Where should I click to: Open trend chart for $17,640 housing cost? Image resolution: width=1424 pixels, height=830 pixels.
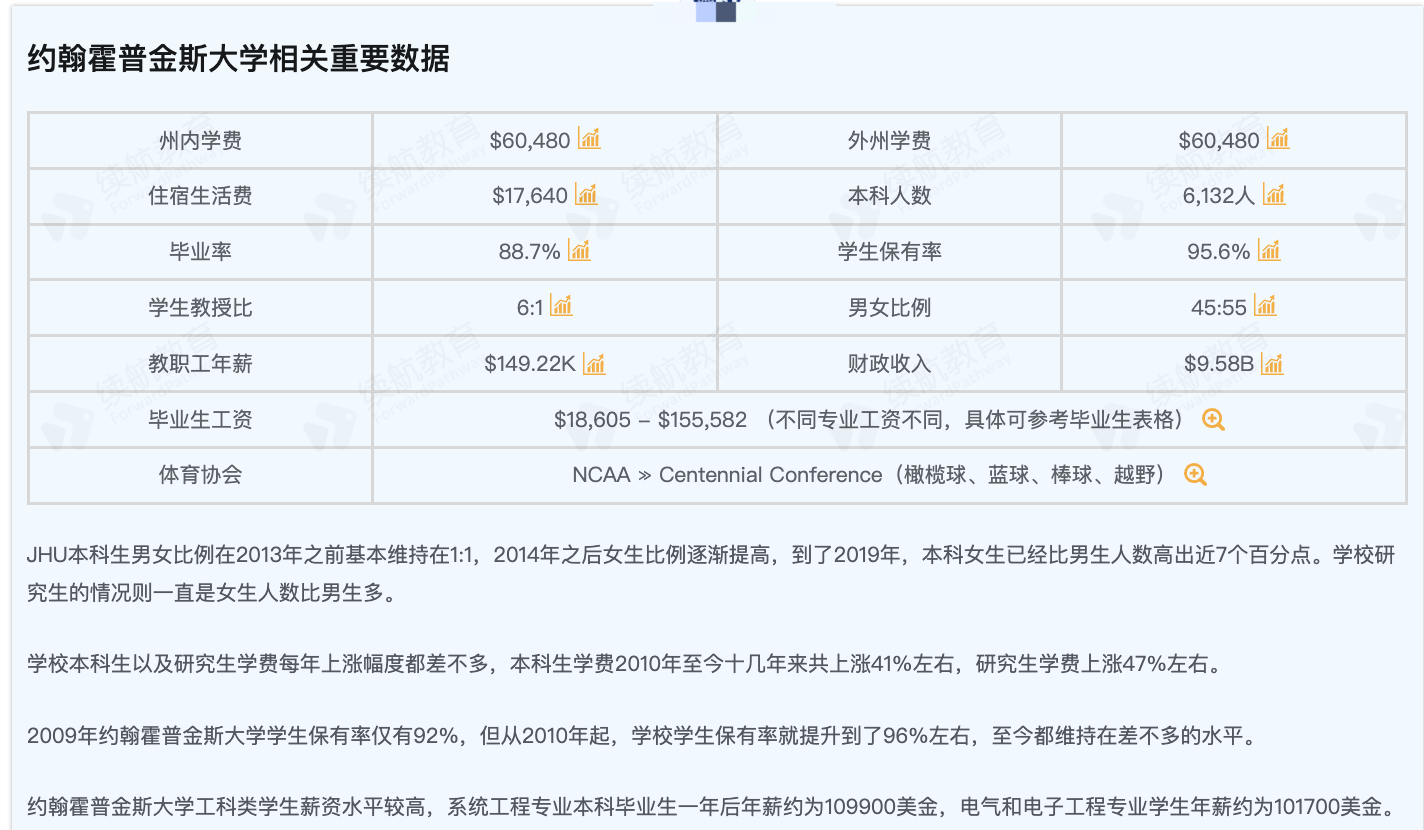pyautogui.click(x=586, y=195)
